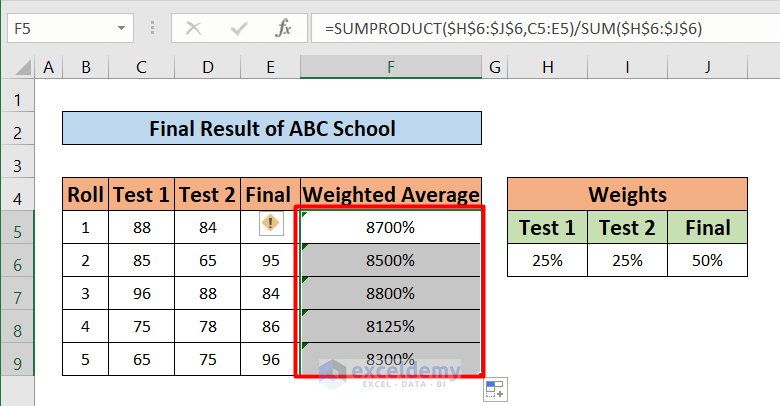
Task: Select column H header
Action: 546,67
